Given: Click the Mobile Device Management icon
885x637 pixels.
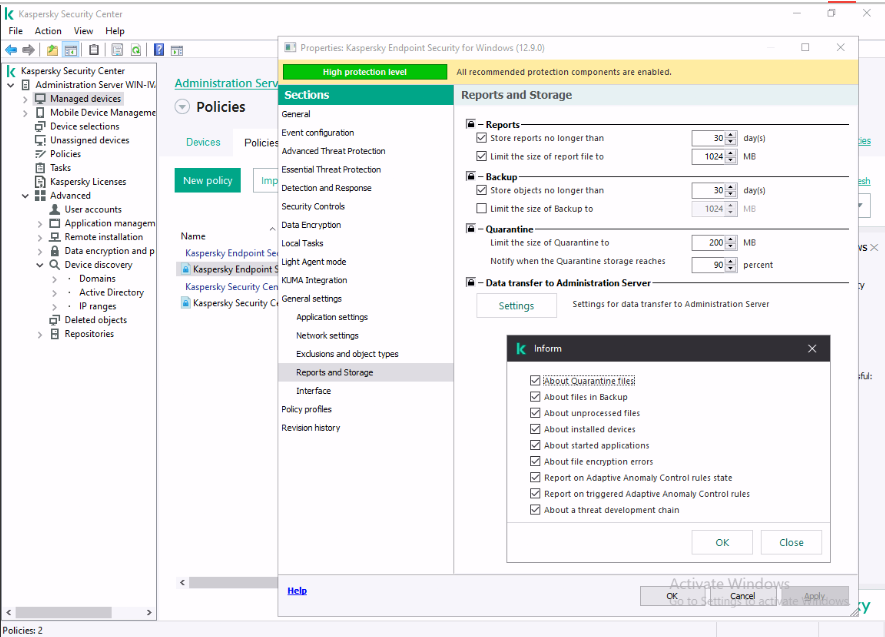Looking at the screenshot, I should click(x=40, y=112).
